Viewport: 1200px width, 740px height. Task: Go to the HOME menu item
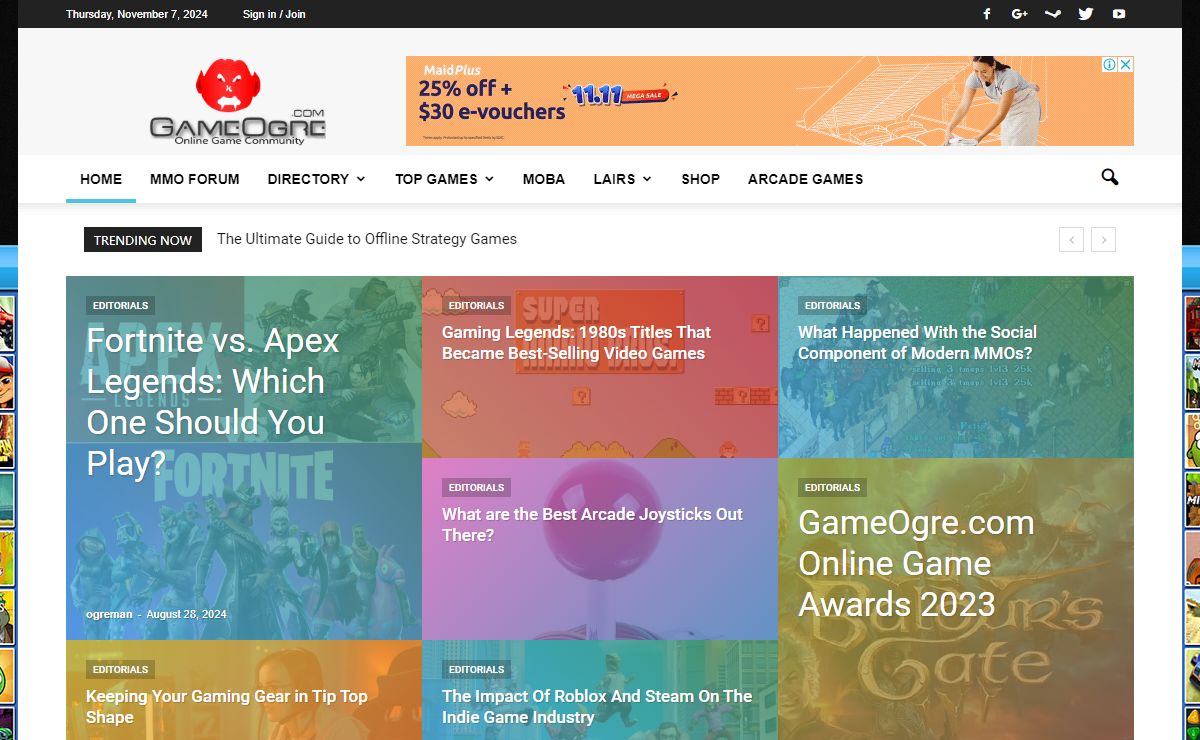coord(101,179)
